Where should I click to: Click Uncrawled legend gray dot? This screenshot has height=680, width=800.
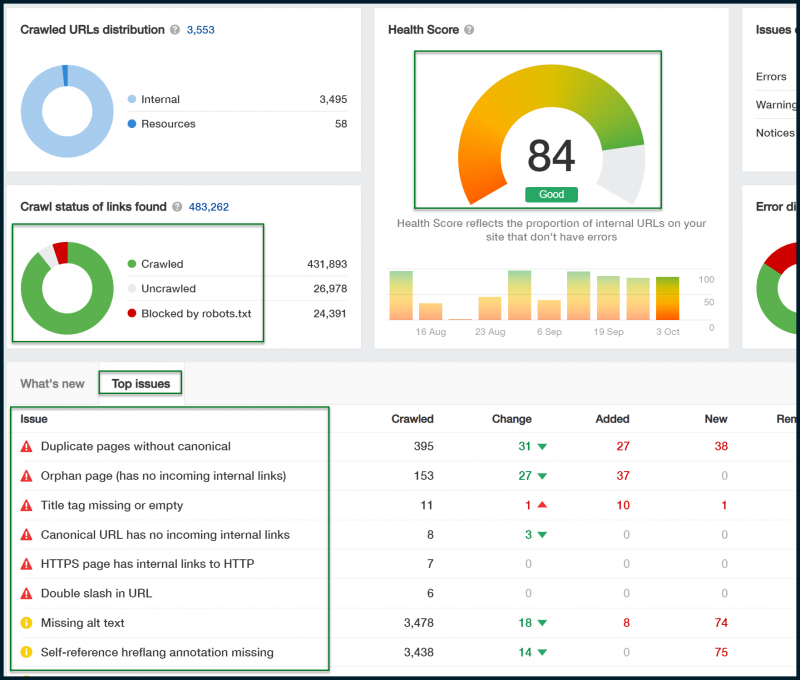point(132,288)
